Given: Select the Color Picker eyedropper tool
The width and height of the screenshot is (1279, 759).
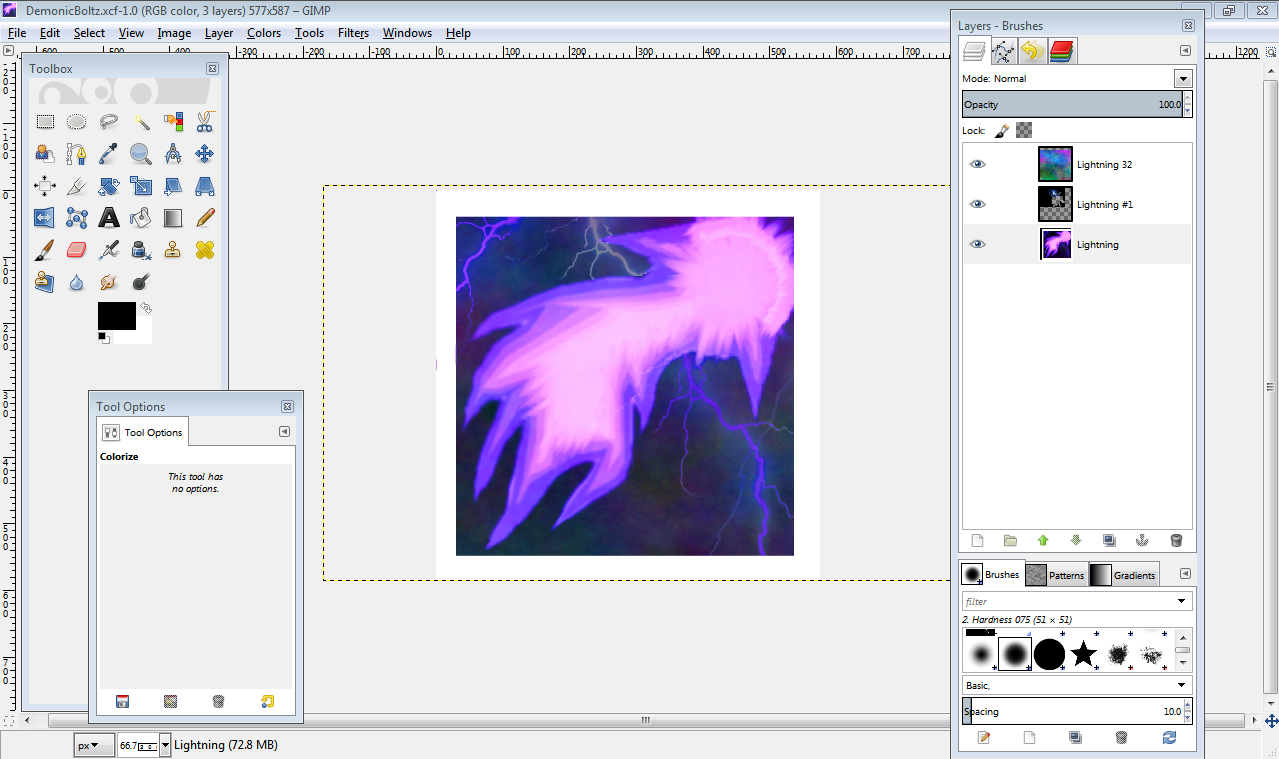Looking at the screenshot, I should [x=109, y=154].
